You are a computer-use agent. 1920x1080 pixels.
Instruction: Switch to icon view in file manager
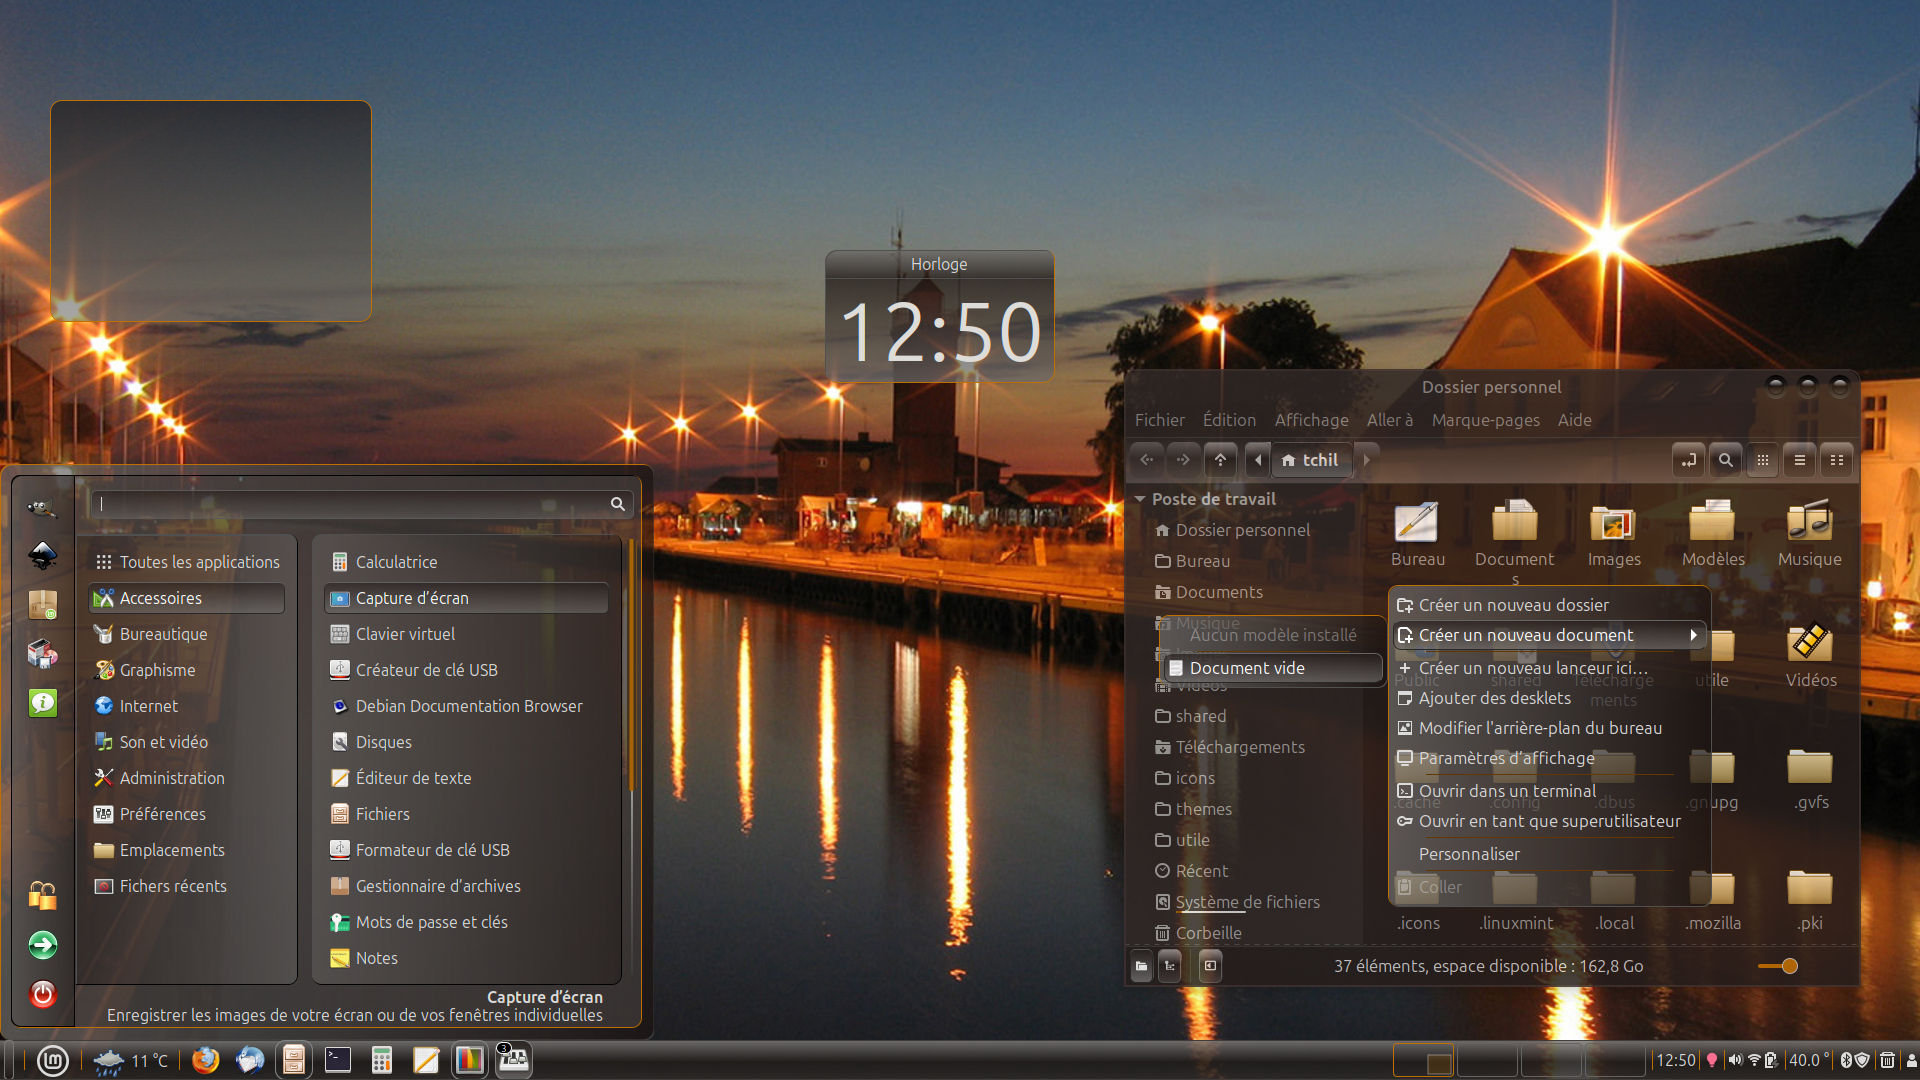coord(1763,460)
